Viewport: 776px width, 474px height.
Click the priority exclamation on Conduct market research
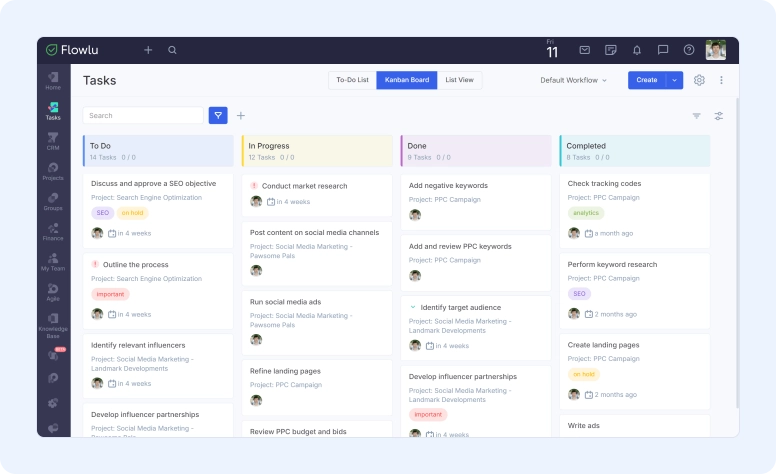tap(254, 186)
